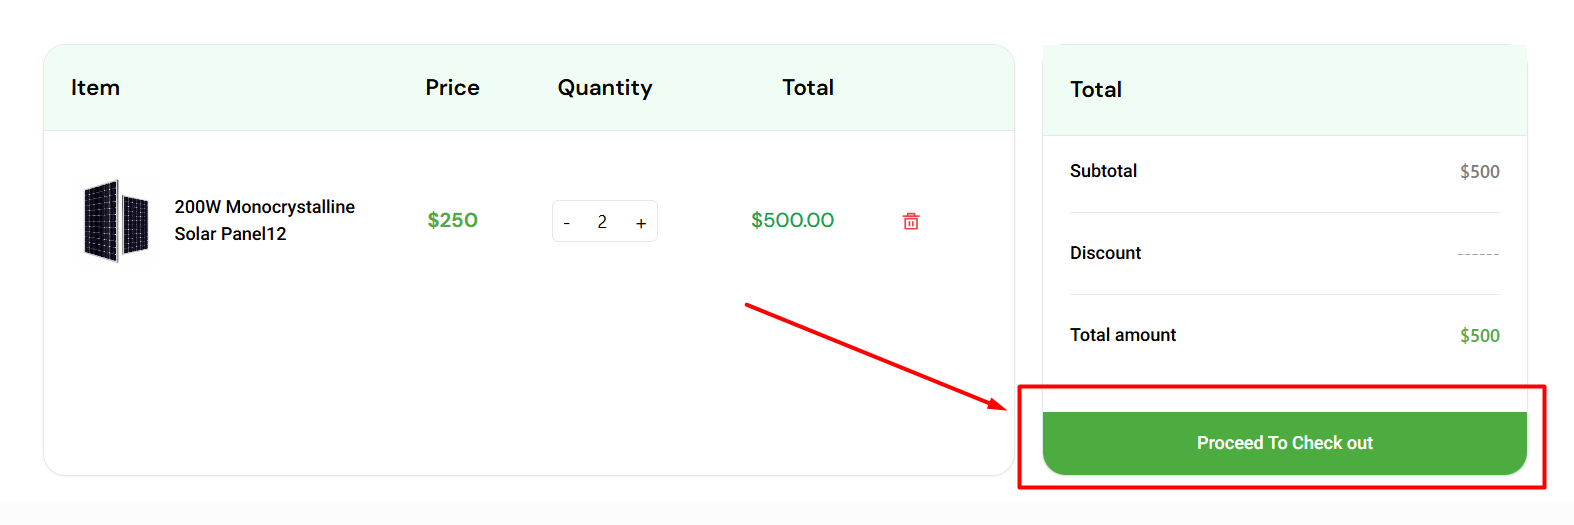1574x525 pixels.
Task: Select the Item column header
Action: point(95,88)
